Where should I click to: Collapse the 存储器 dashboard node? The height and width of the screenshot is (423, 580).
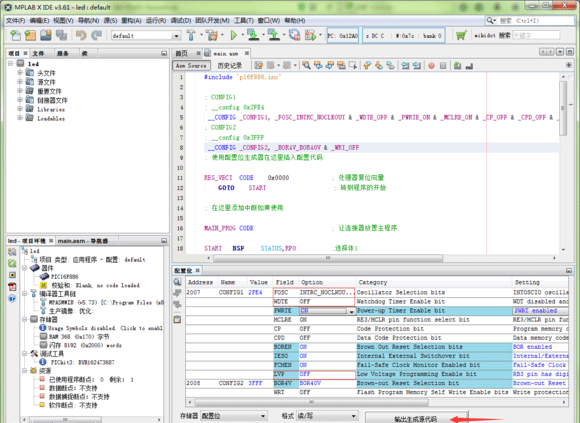point(24,319)
